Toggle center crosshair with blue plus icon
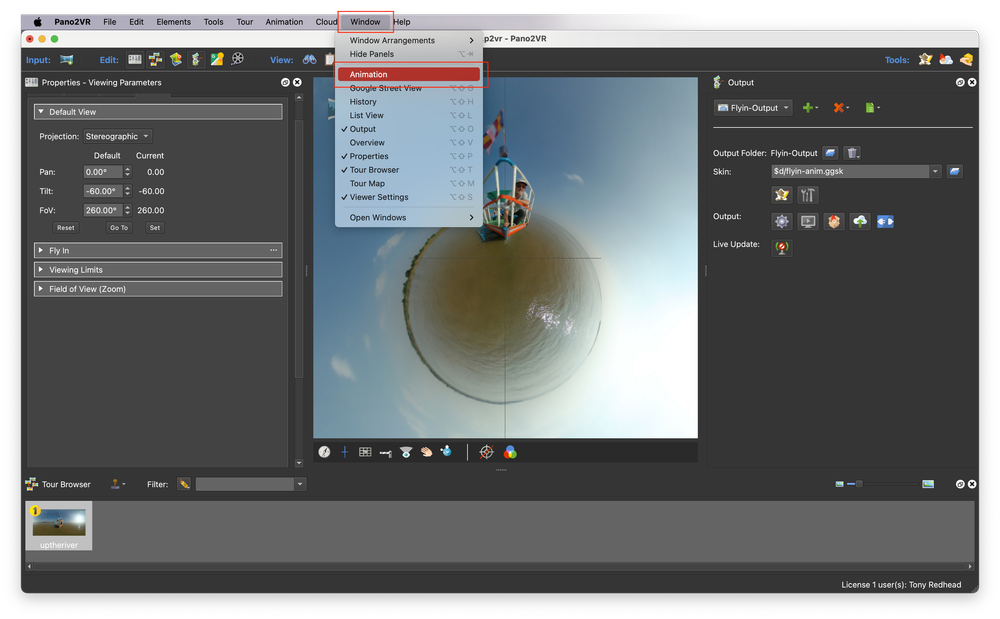Image resolution: width=1000 pixels, height=619 pixels. pos(344,452)
